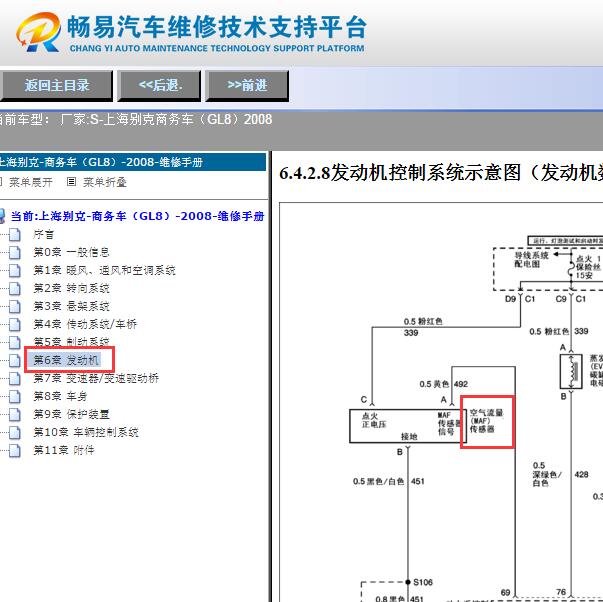
Task: Click the 当前车型 vehicle info text
Action: click(x=135, y=119)
